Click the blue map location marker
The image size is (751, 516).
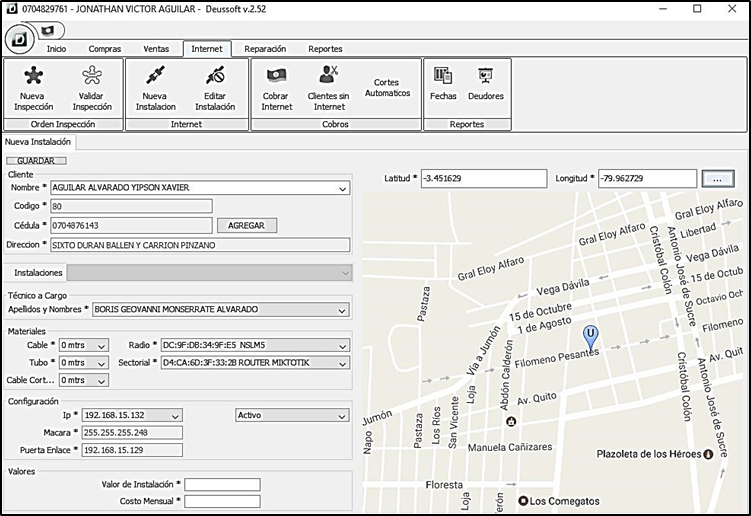coord(591,335)
